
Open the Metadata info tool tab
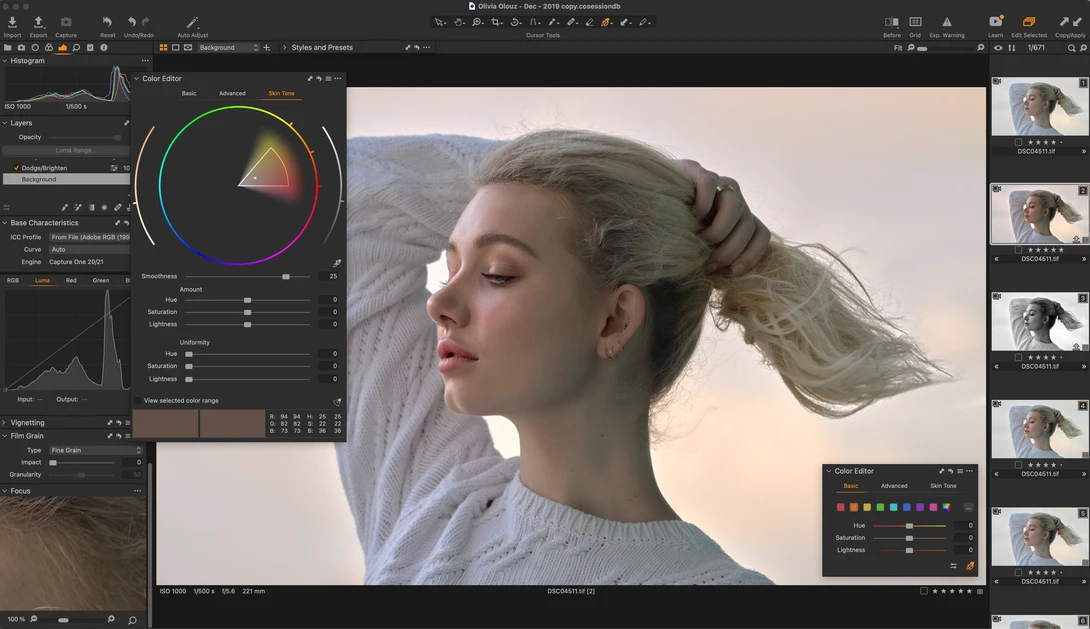(x=104, y=48)
